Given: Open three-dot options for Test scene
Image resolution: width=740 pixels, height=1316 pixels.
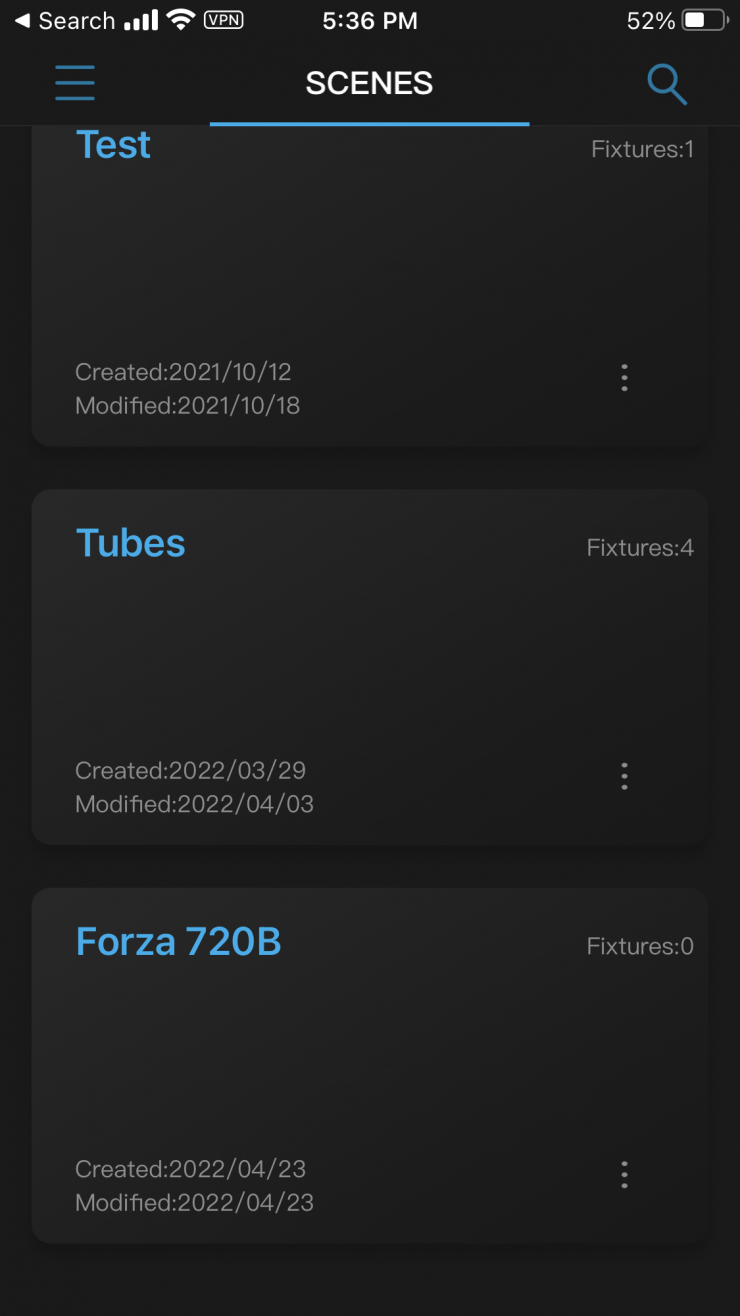Looking at the screenshot, I should click(x=624, y=377).
